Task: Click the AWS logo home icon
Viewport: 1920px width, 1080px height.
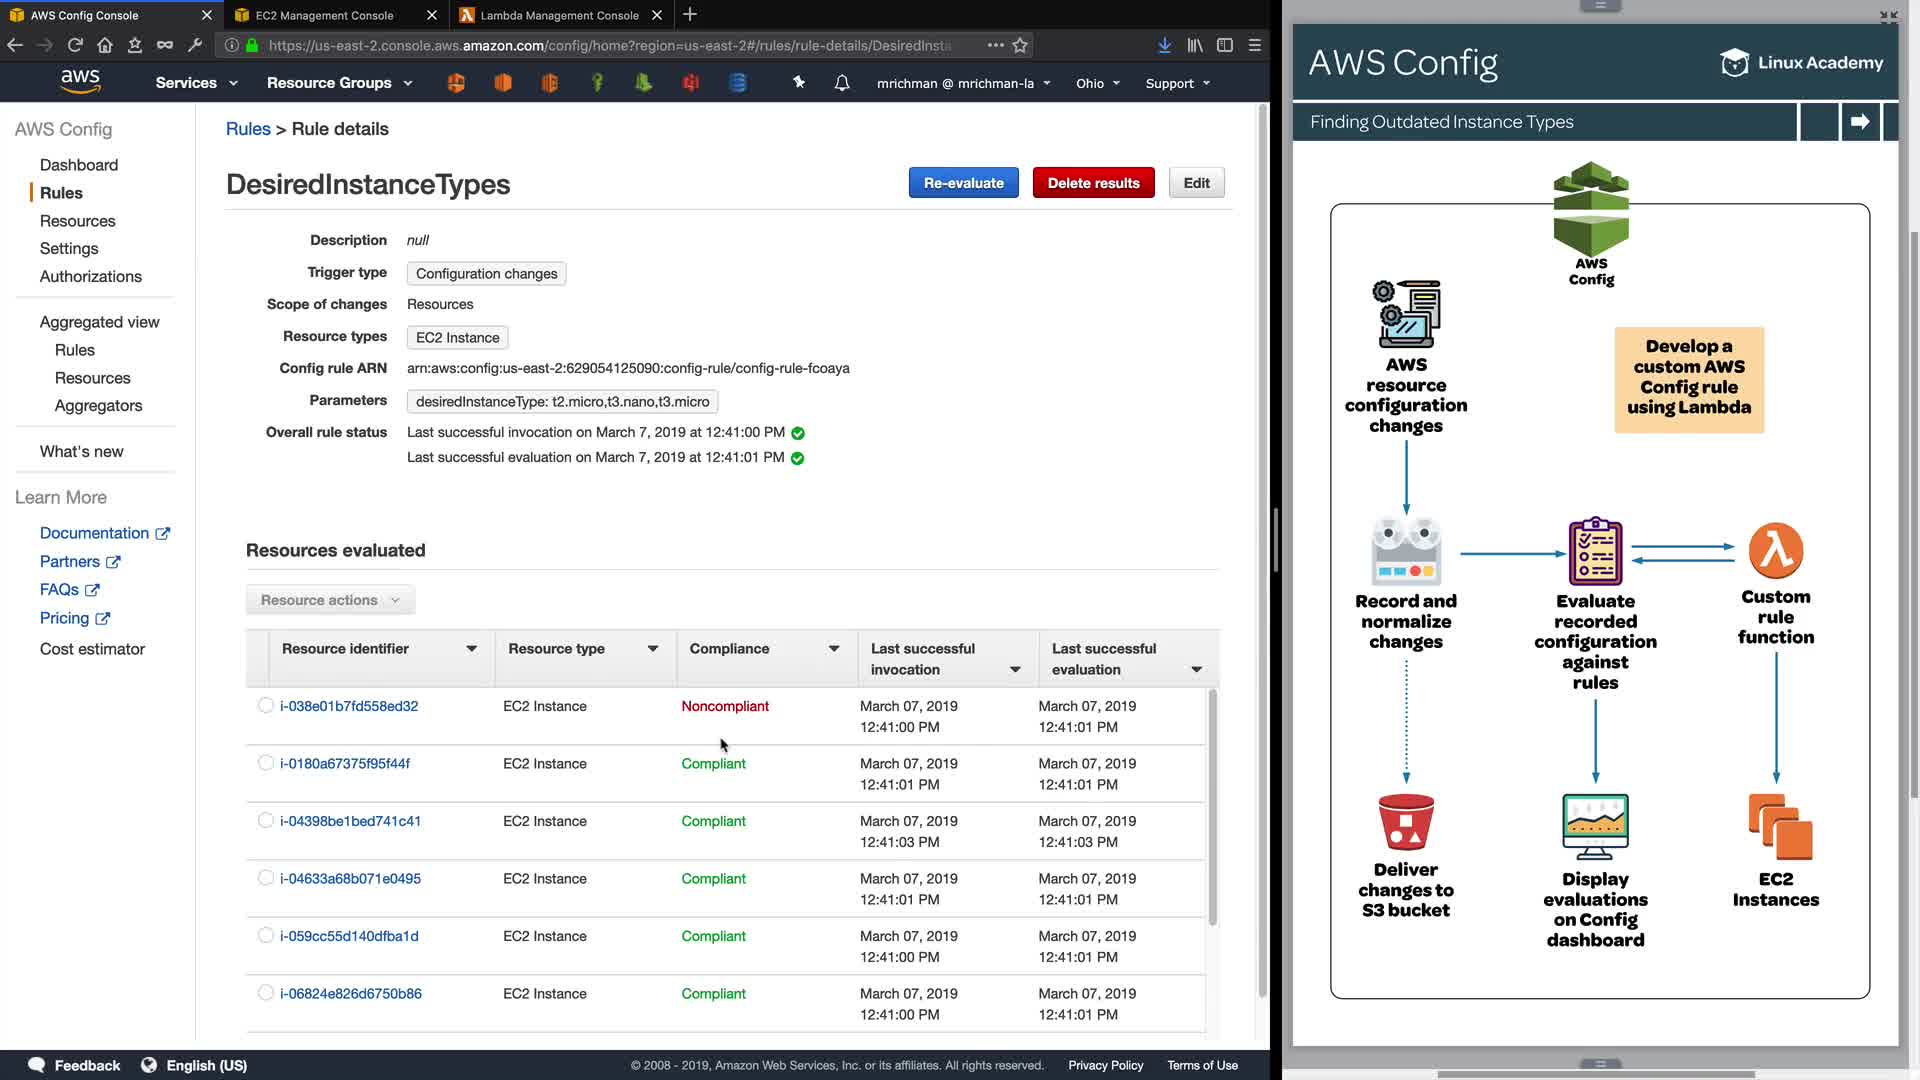Action: [x=80, y=82]
